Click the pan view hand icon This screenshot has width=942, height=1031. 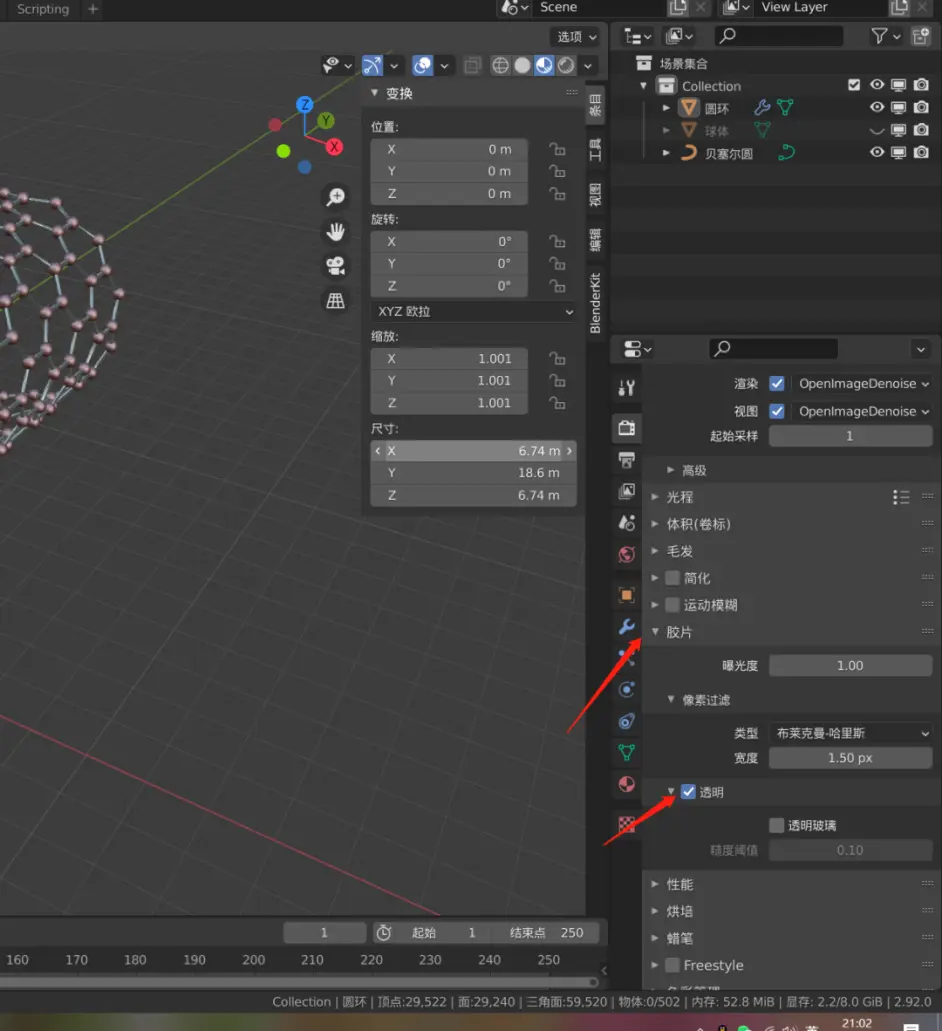tap(336, 231)
